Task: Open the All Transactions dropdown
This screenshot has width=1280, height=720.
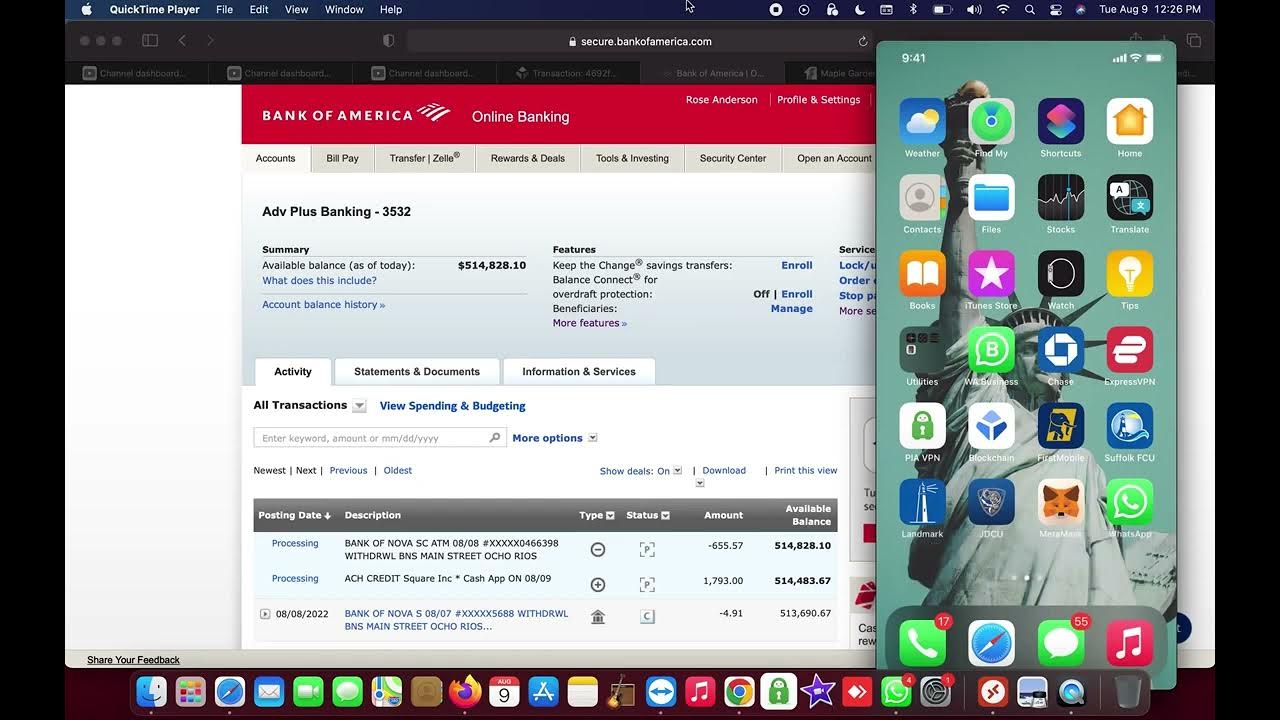Action: pyautogui.click(x=359, y=406)
